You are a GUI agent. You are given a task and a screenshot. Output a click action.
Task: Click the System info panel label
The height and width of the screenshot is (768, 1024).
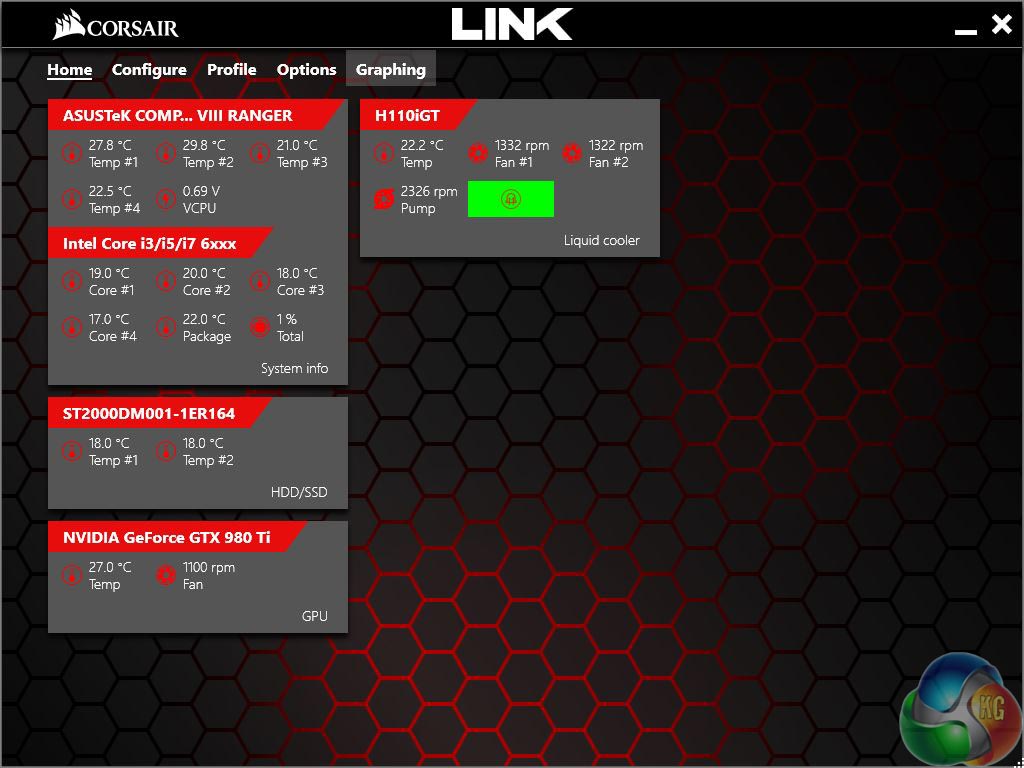coord(295,368)
